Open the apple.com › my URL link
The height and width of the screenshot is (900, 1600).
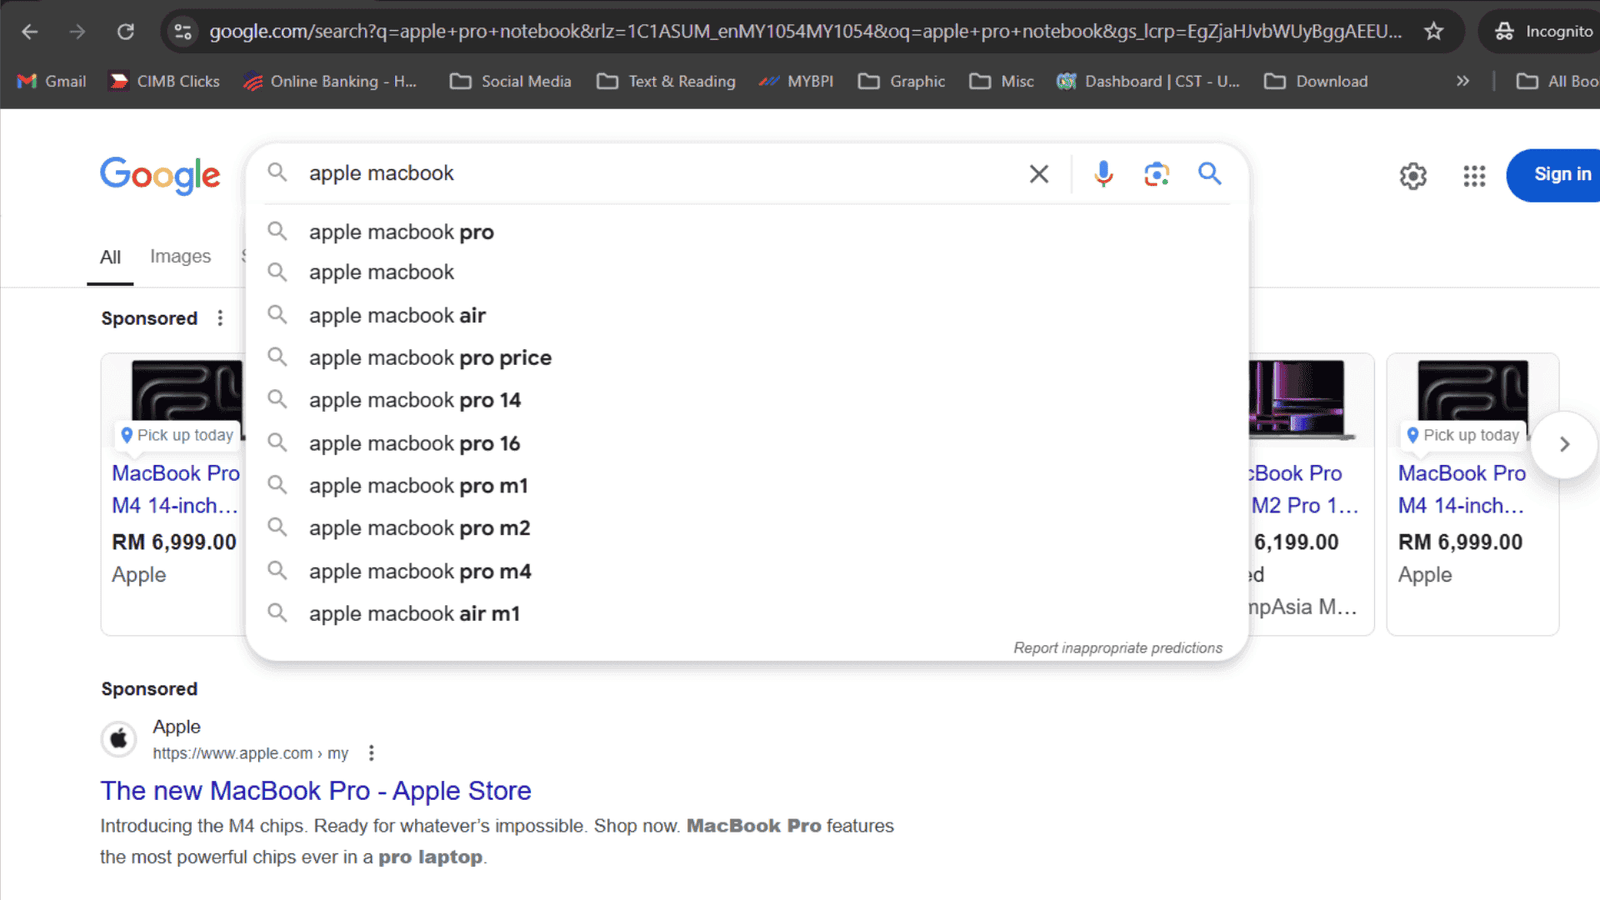[x=250, y=753]
